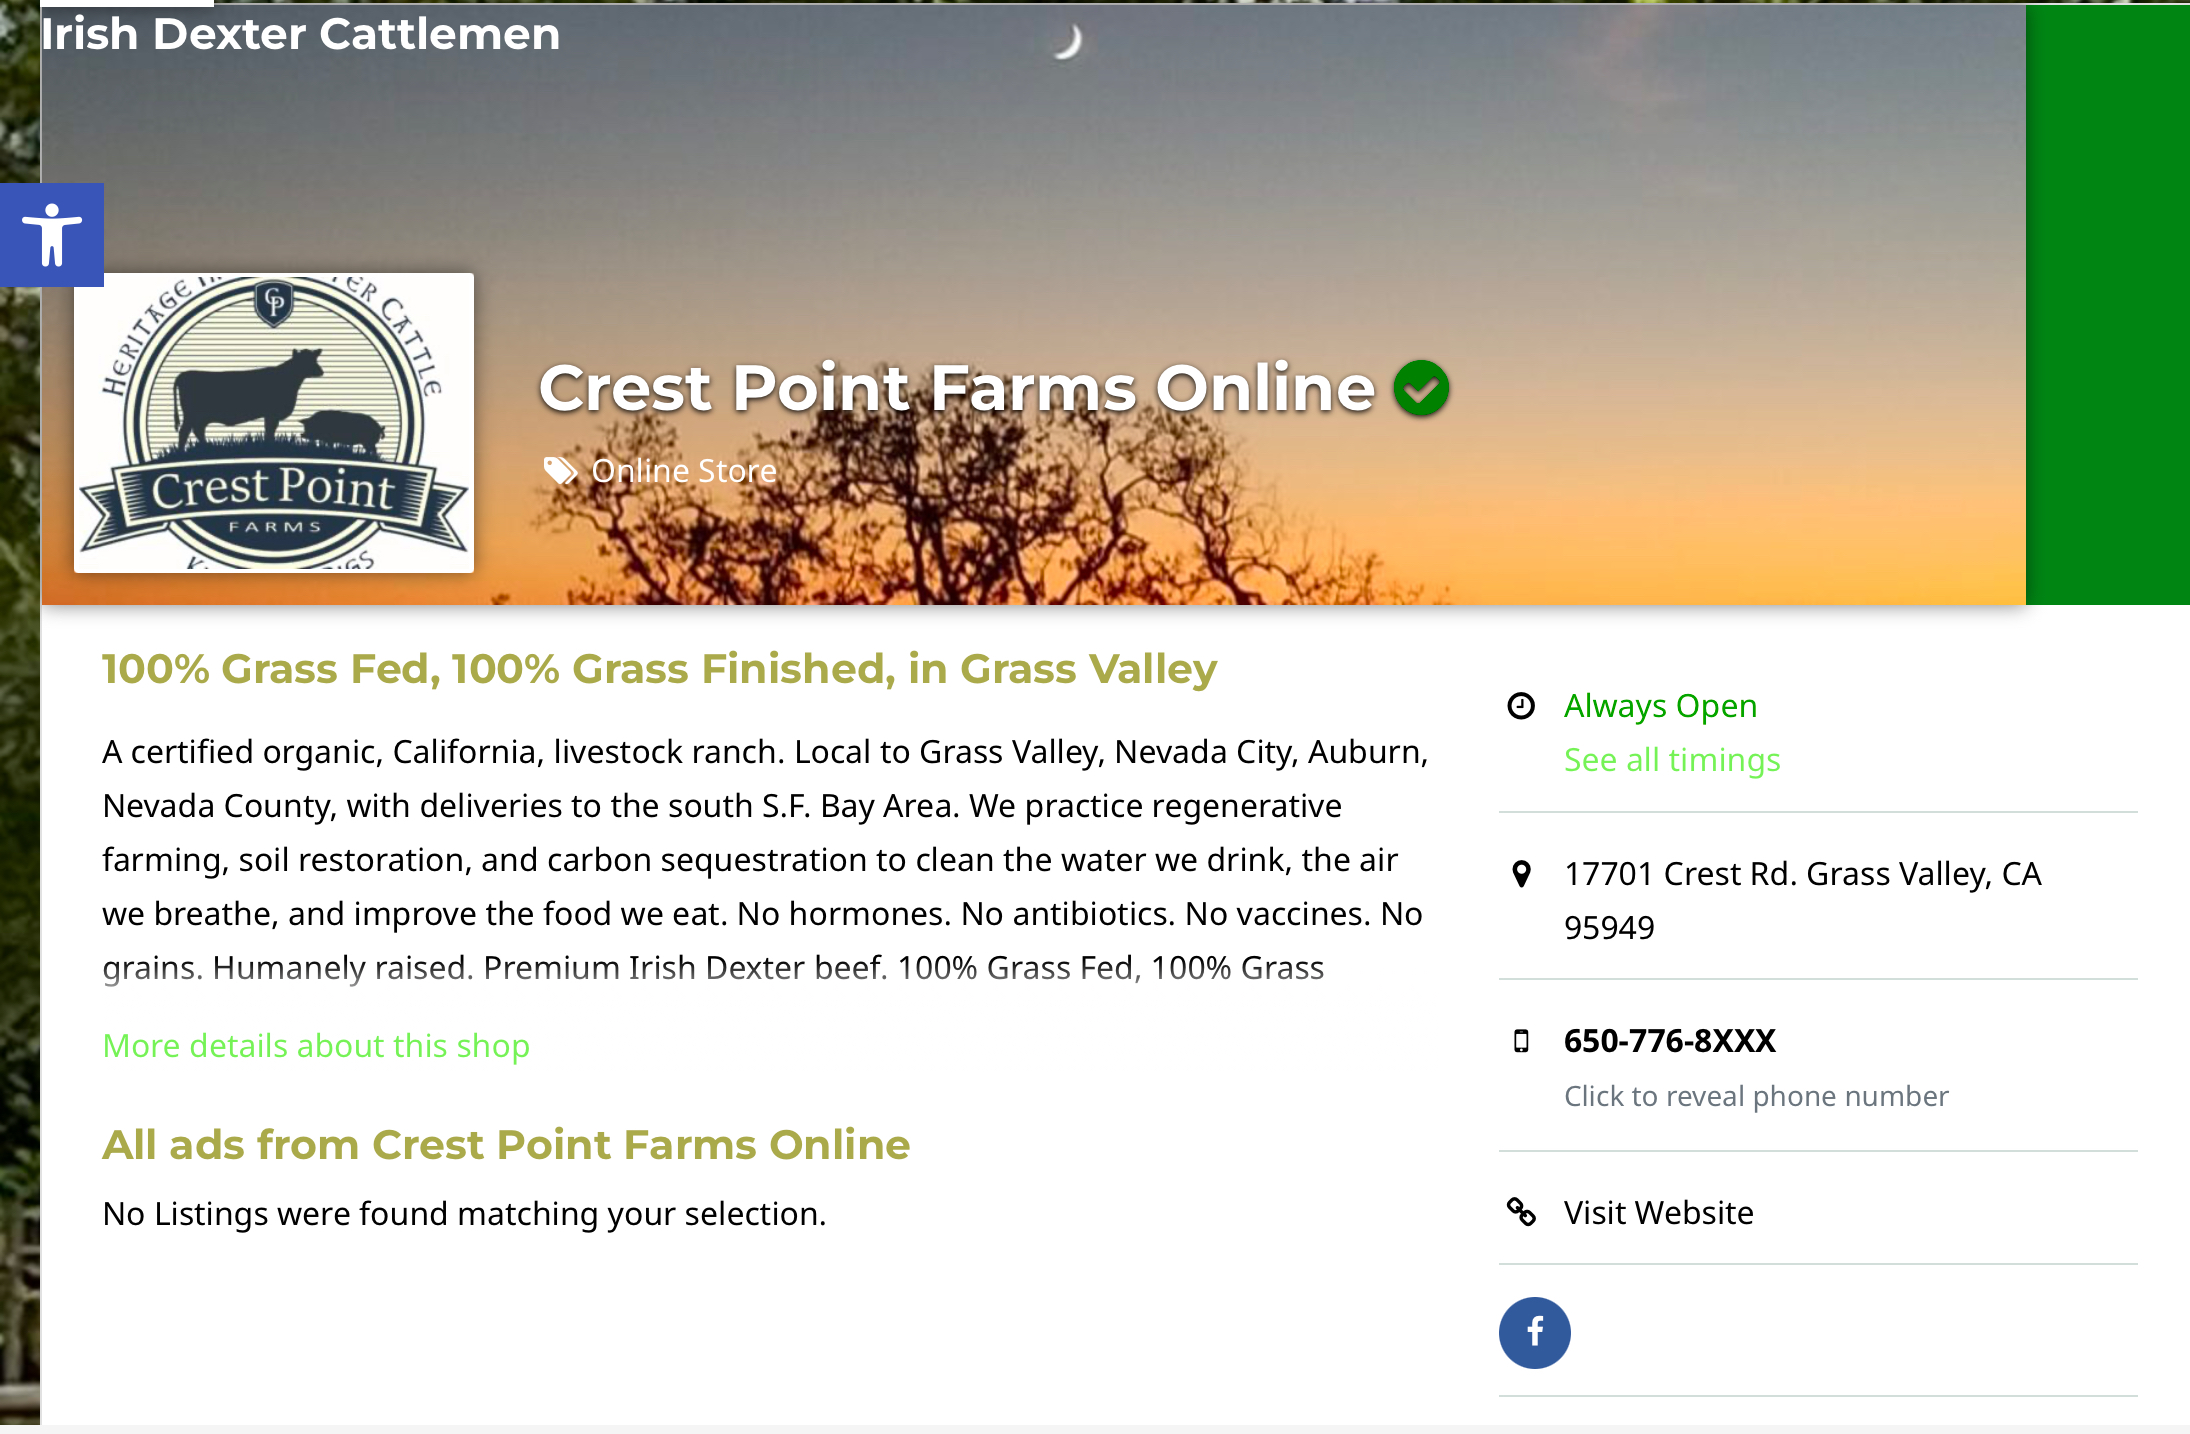Click the Visit Website link
The image size is (2190, 1434).
point(1657,1213)
